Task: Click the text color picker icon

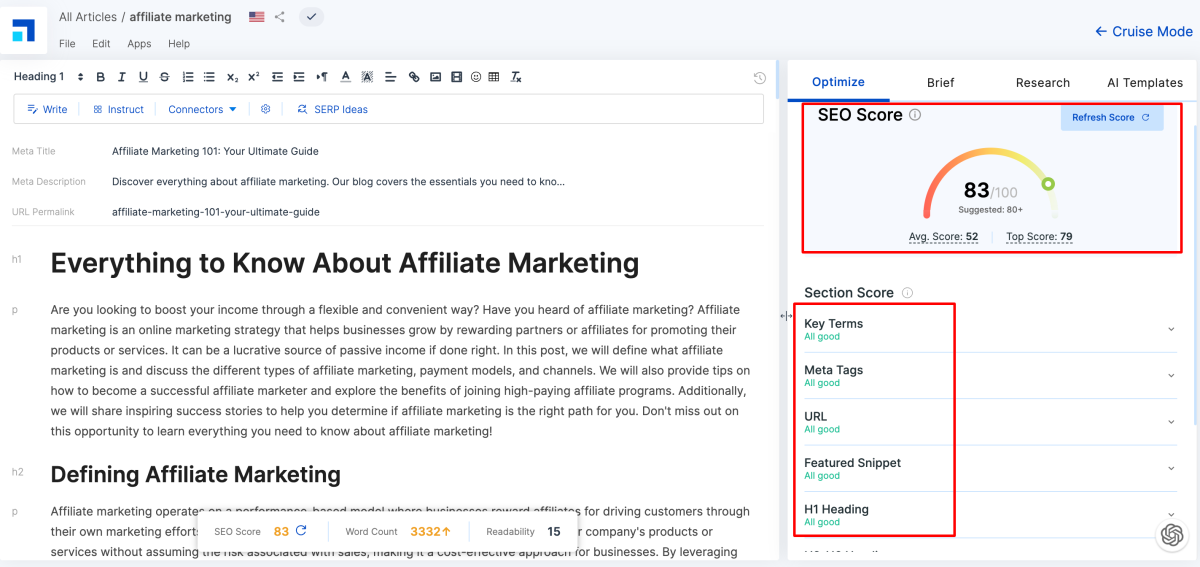Action: click(x=345, y=77)
